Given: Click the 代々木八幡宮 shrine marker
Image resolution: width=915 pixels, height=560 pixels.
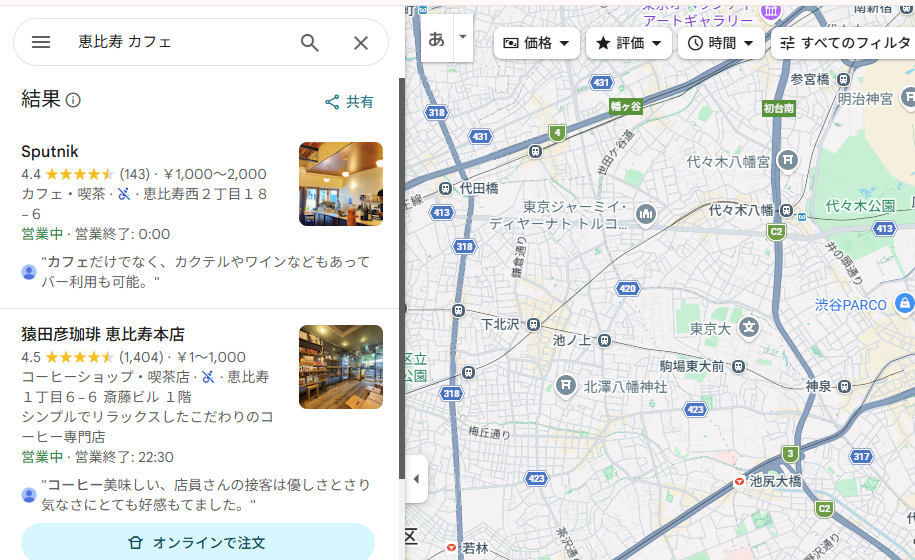Looking at the screenshot, I should tap(788, 159).
